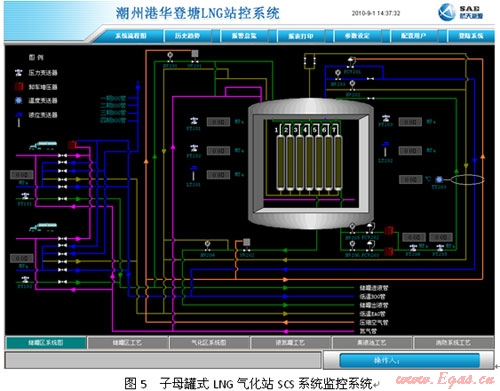This screenshot has height=391, width=500.
Task: Open the 系统流程图 menu
Action: tap(131, 36)
